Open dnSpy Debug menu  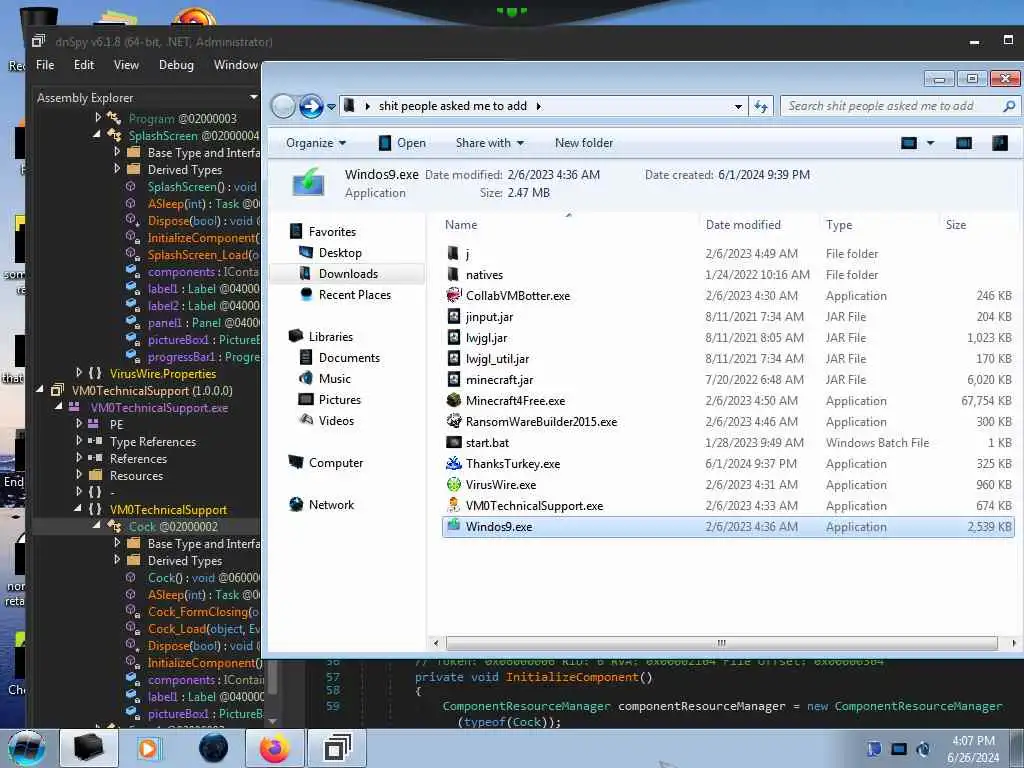coord(176,65)
